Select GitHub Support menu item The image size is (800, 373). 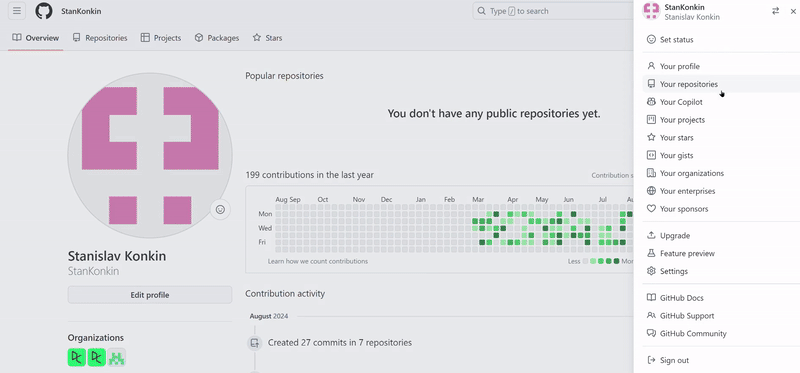coord(720,315)
